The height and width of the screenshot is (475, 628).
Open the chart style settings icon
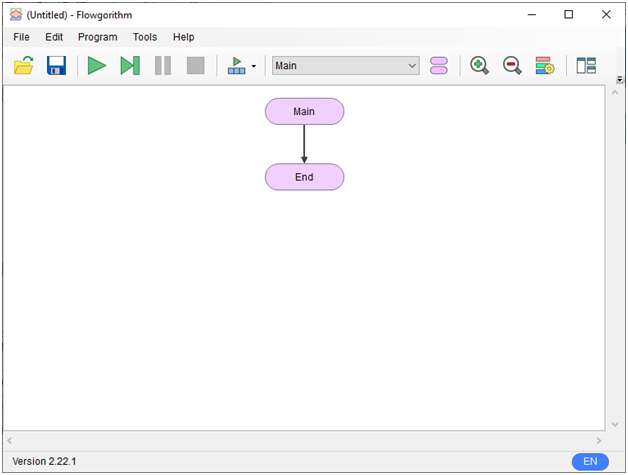pos(545,65)
